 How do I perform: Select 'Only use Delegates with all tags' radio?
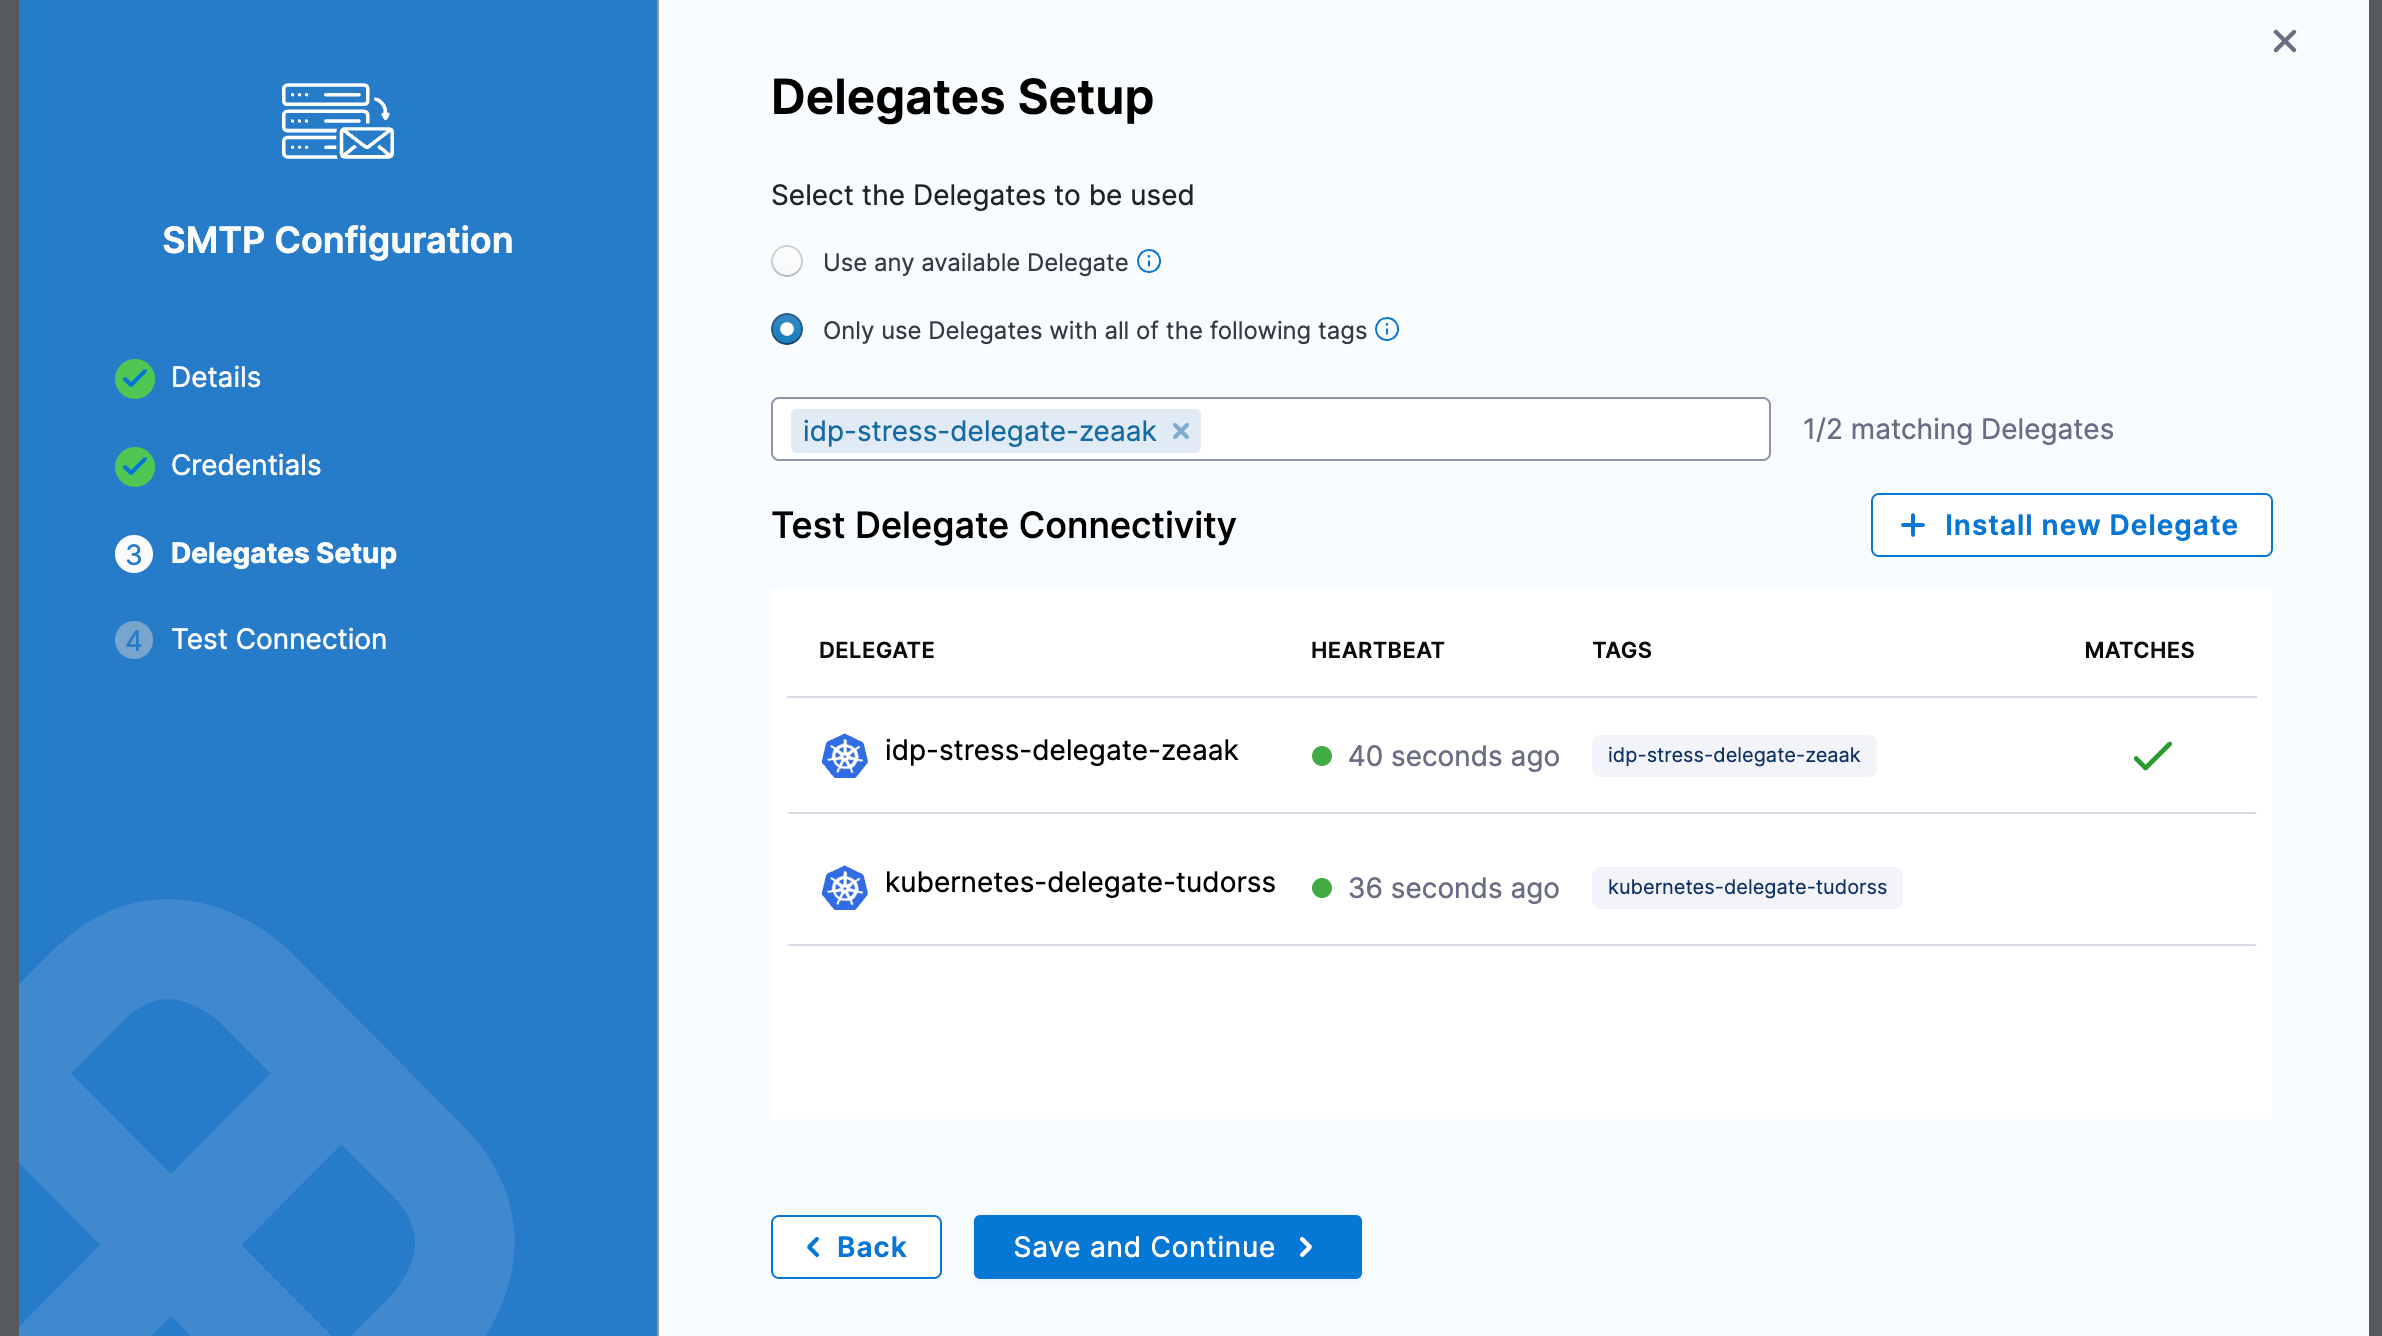[x=787, y=329]
